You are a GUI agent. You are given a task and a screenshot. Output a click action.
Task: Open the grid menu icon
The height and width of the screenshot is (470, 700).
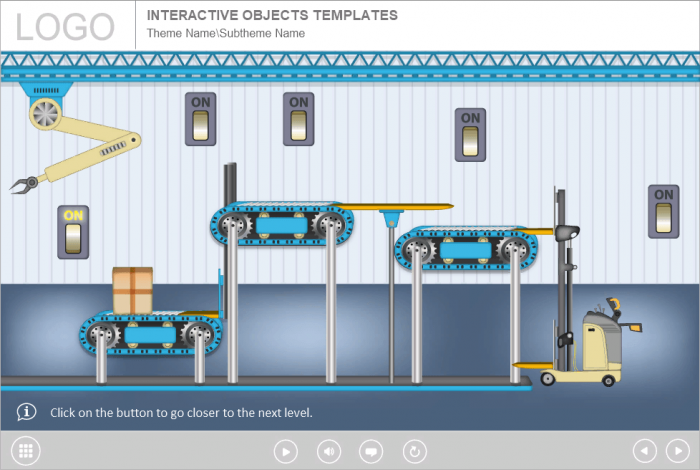click(x=26, y=451)
